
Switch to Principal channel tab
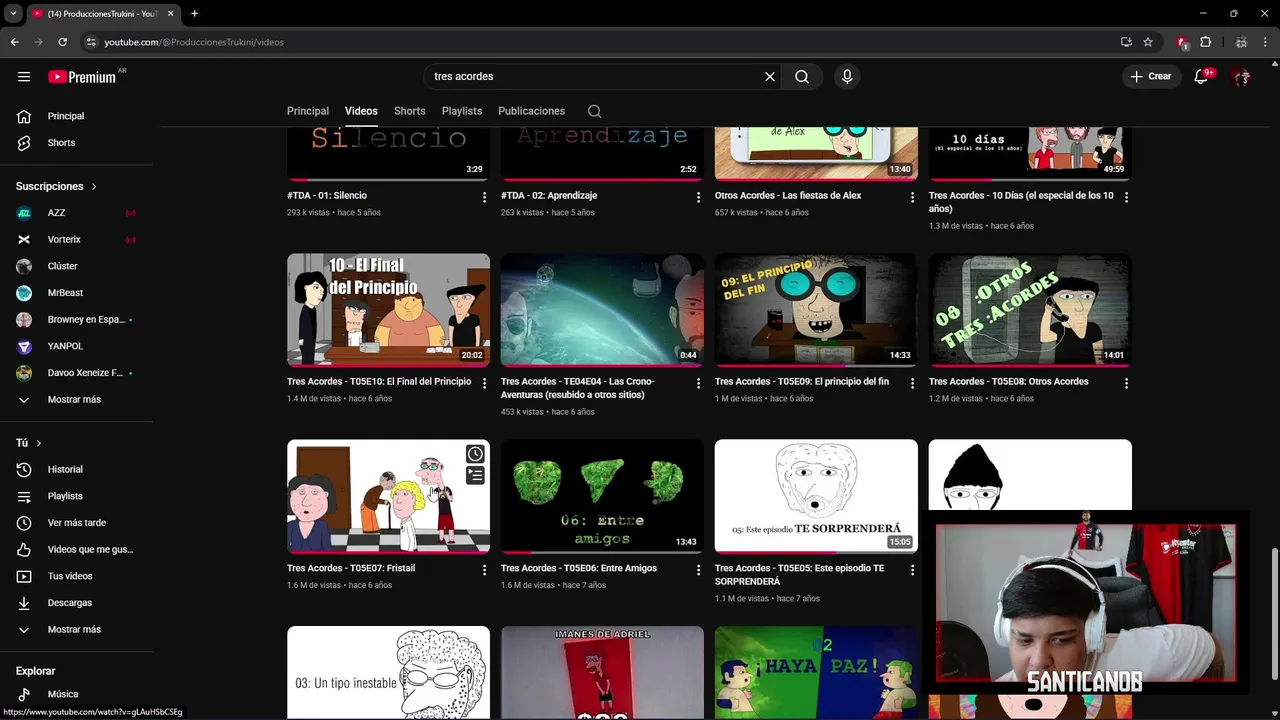coord(308,111)
